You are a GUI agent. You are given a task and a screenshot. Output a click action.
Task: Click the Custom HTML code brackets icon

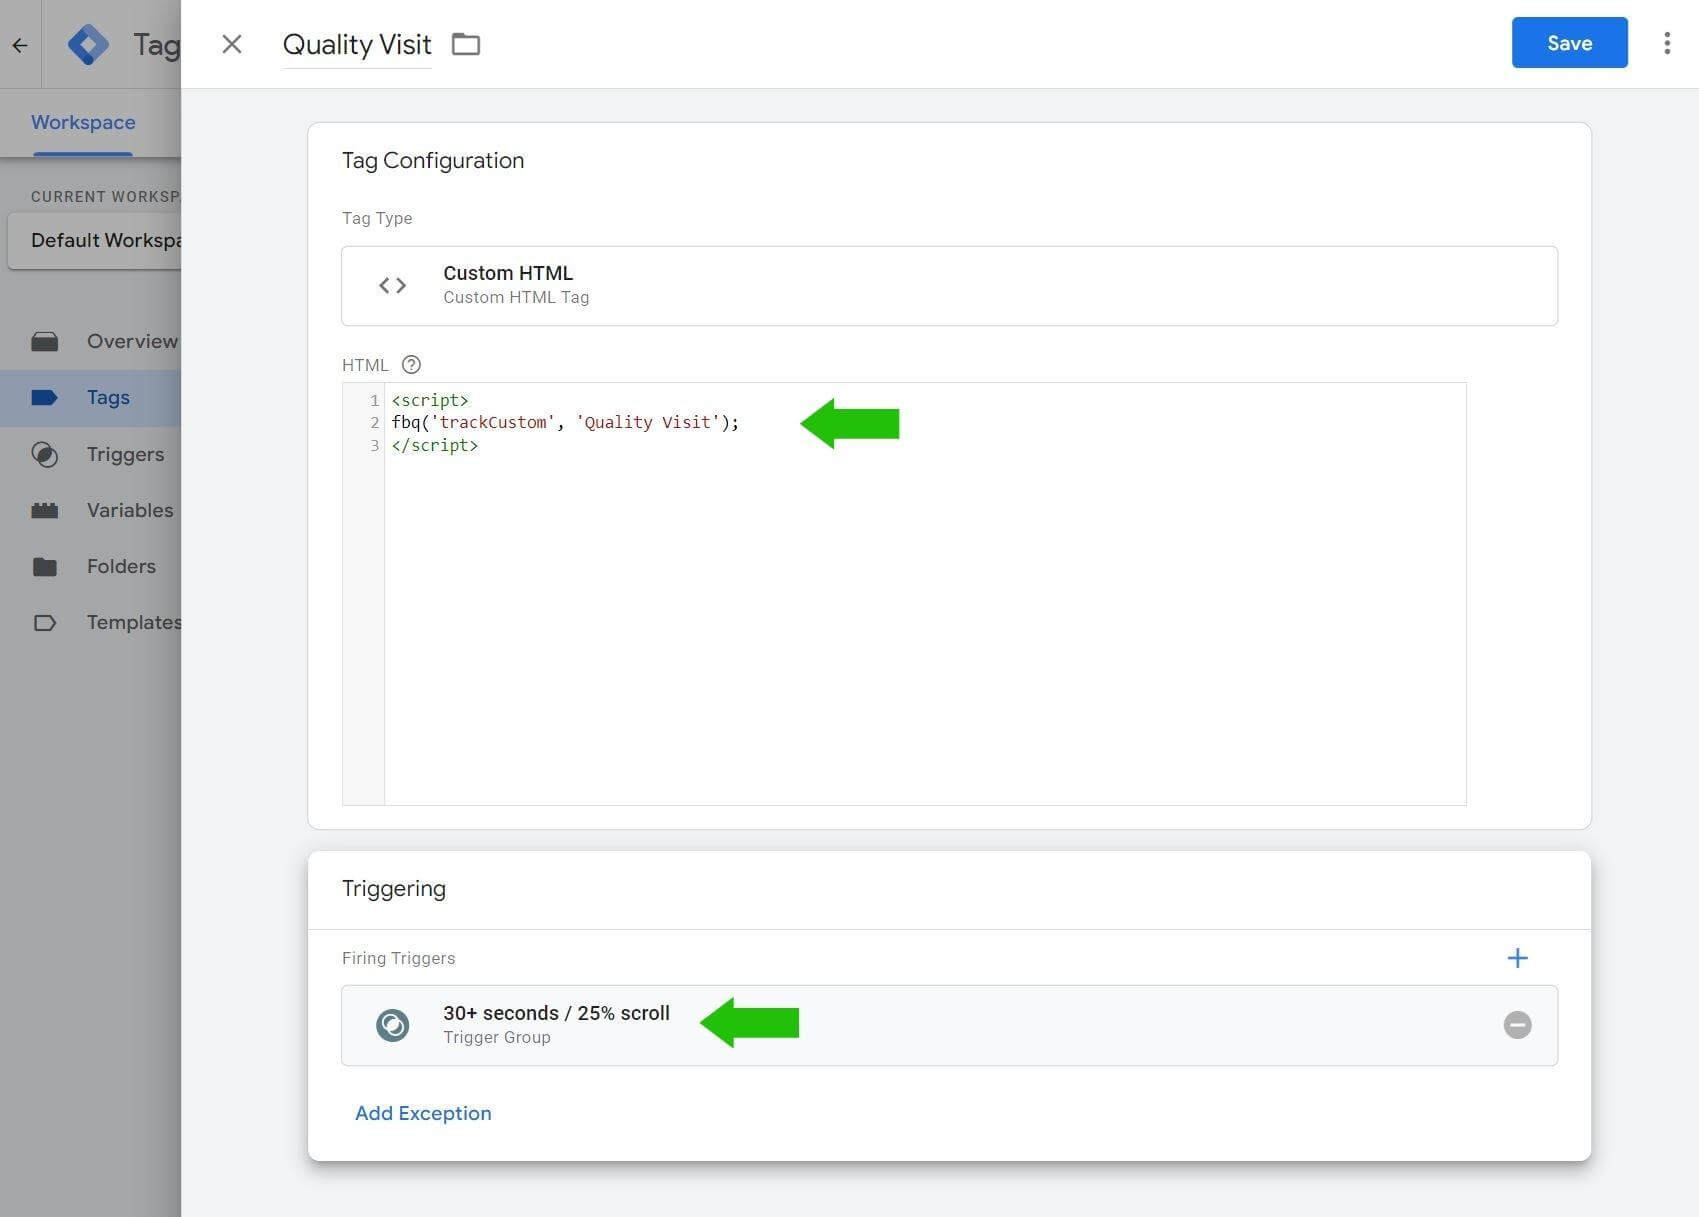point(393,286)
